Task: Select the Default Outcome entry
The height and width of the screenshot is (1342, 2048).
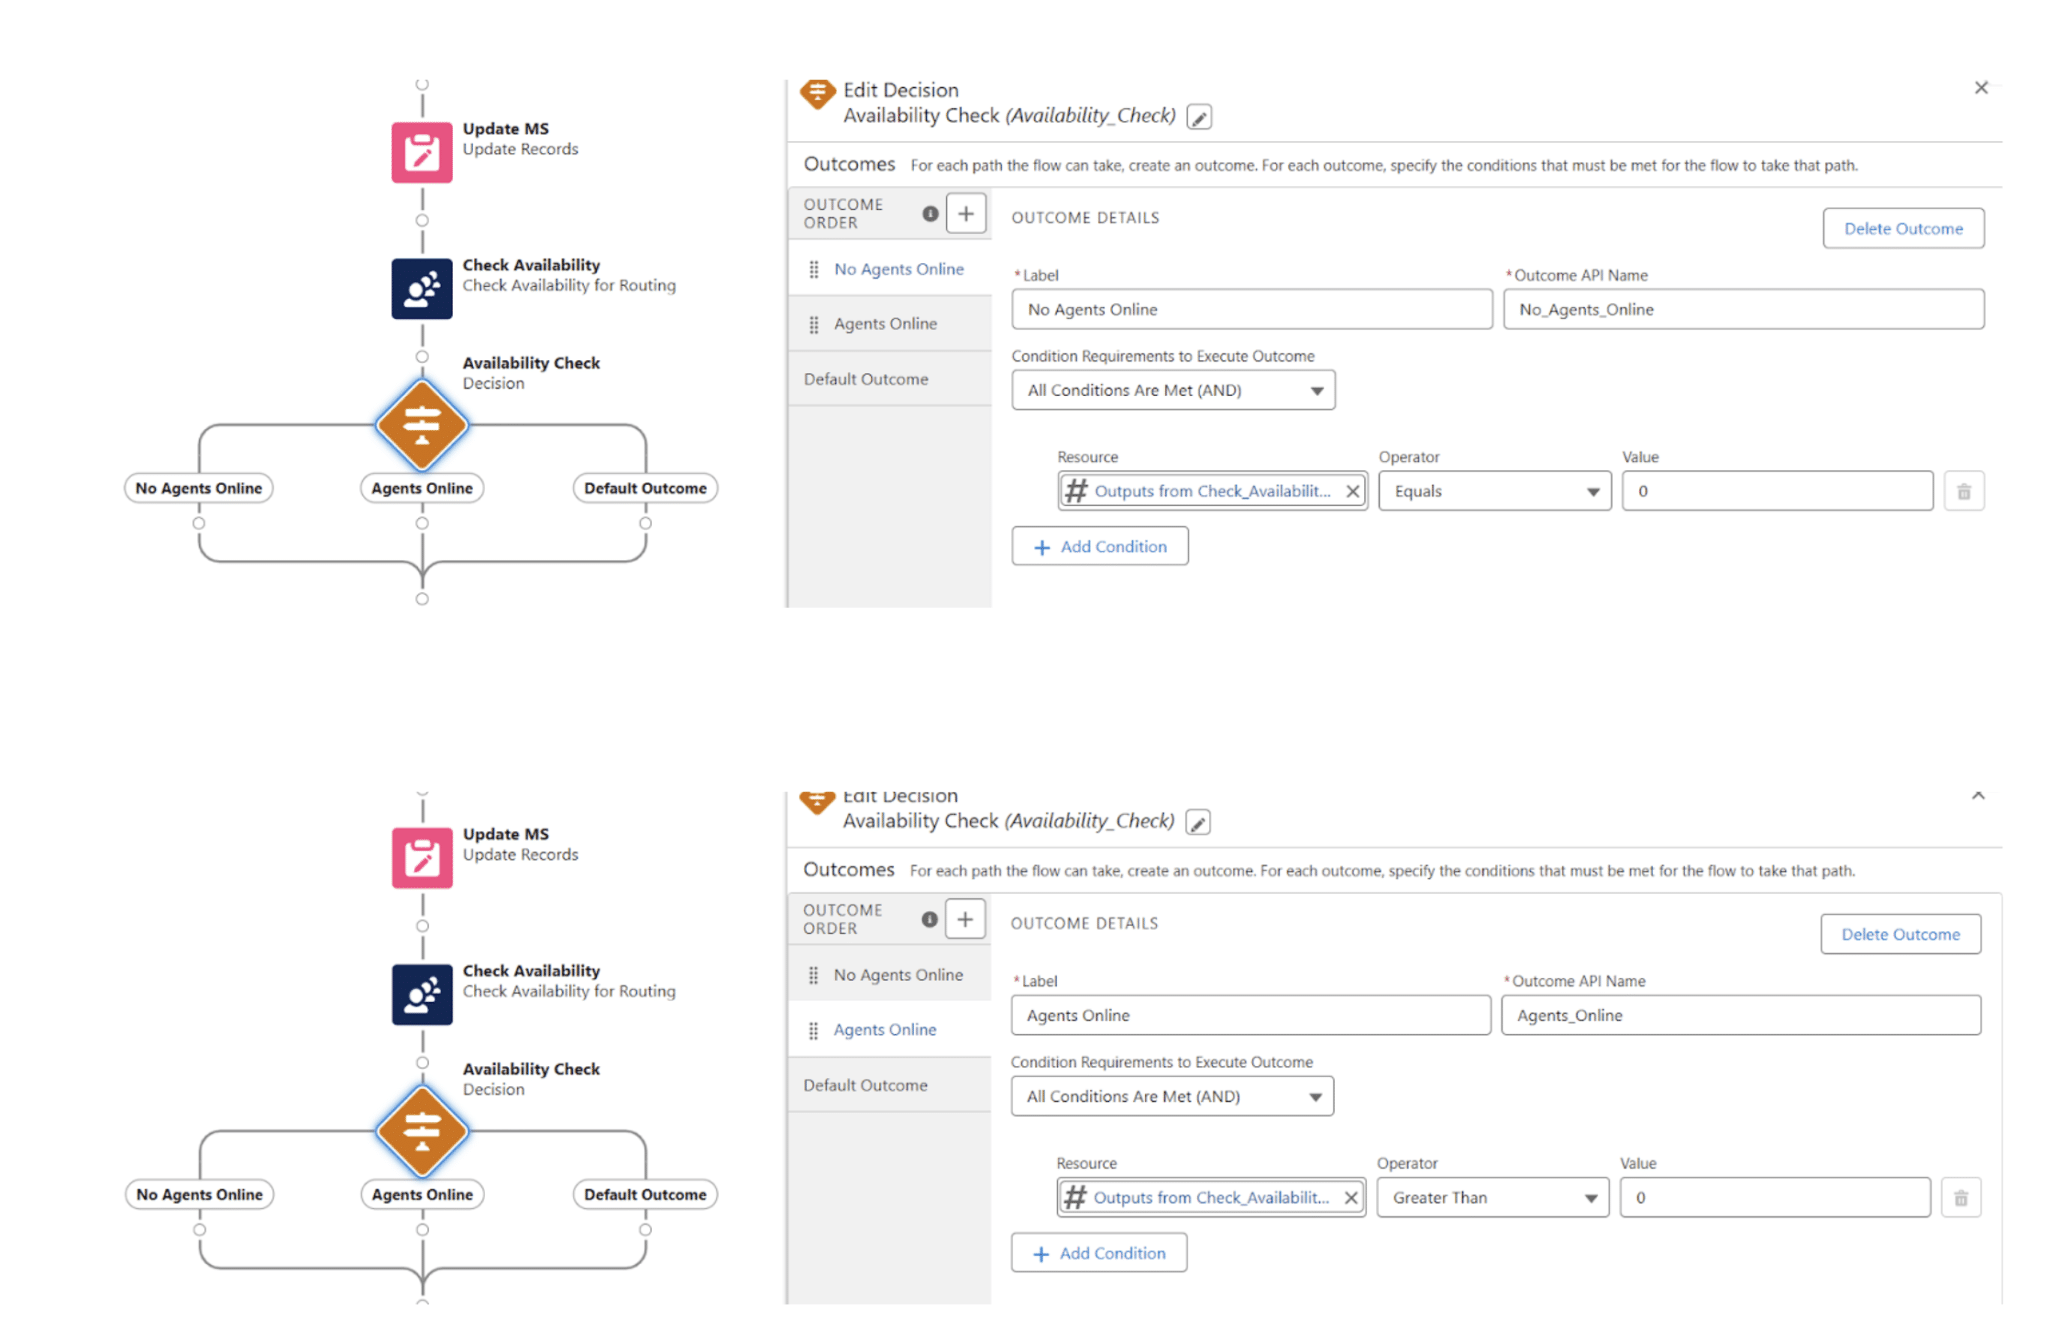Action: pos(866,379)
